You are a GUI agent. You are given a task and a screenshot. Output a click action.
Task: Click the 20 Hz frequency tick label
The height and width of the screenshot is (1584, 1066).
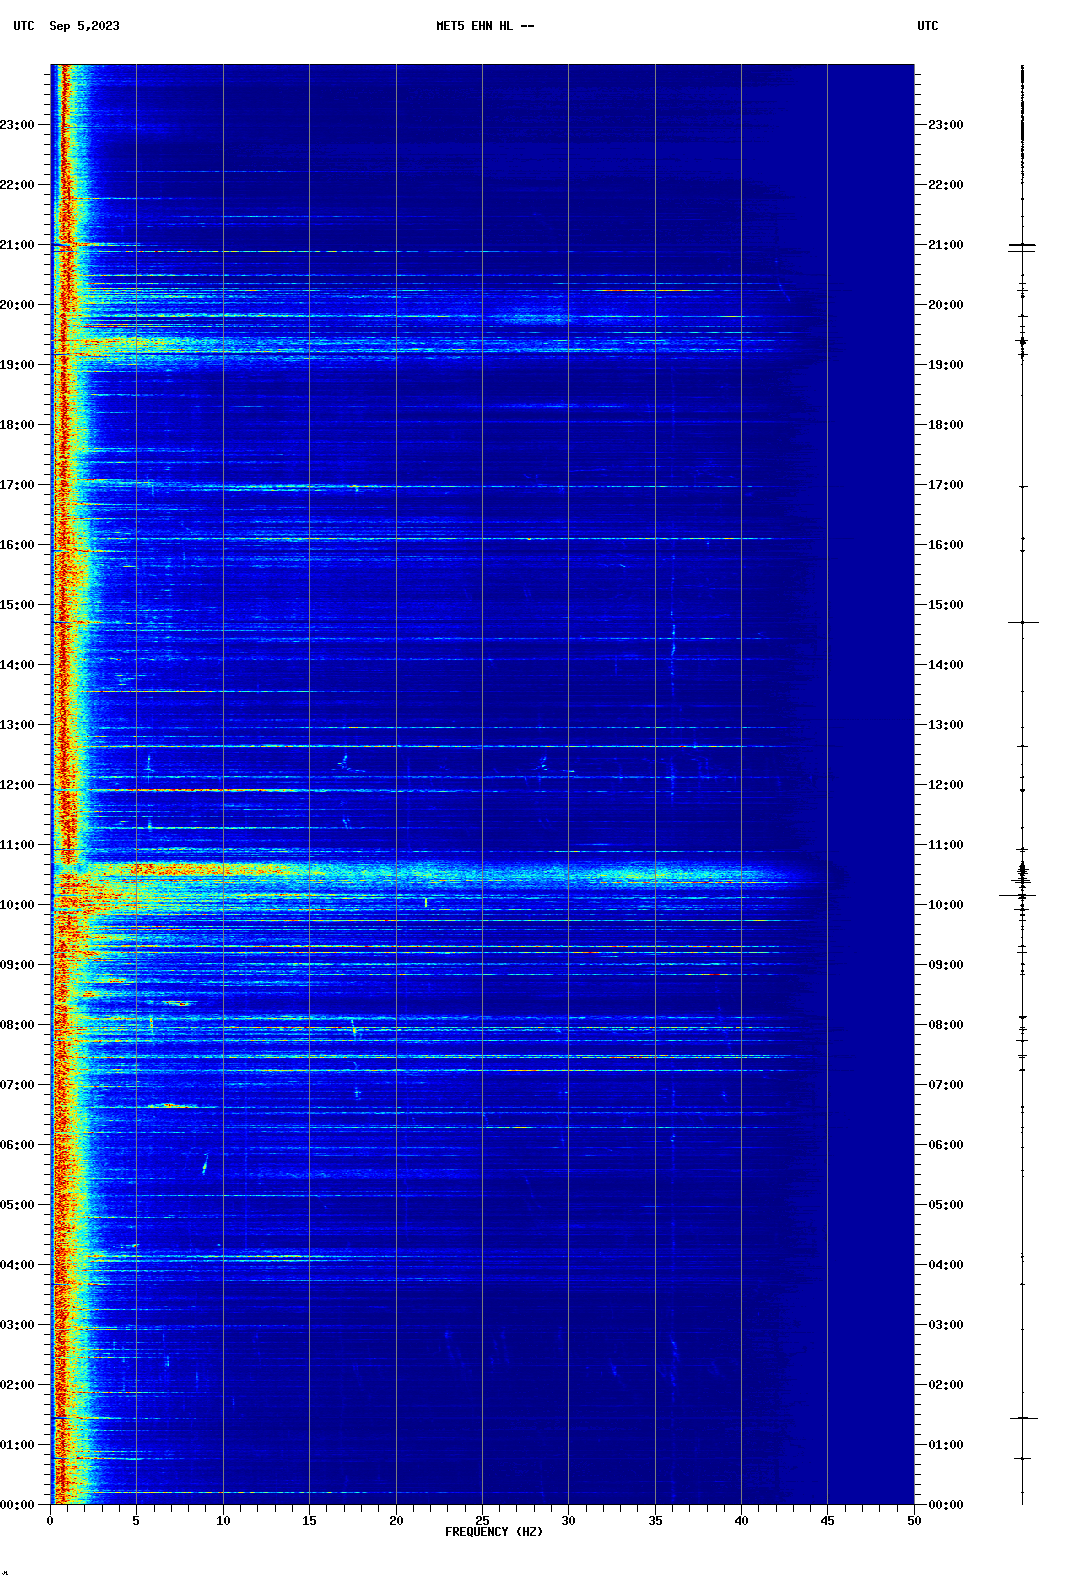coord(396,1521)
